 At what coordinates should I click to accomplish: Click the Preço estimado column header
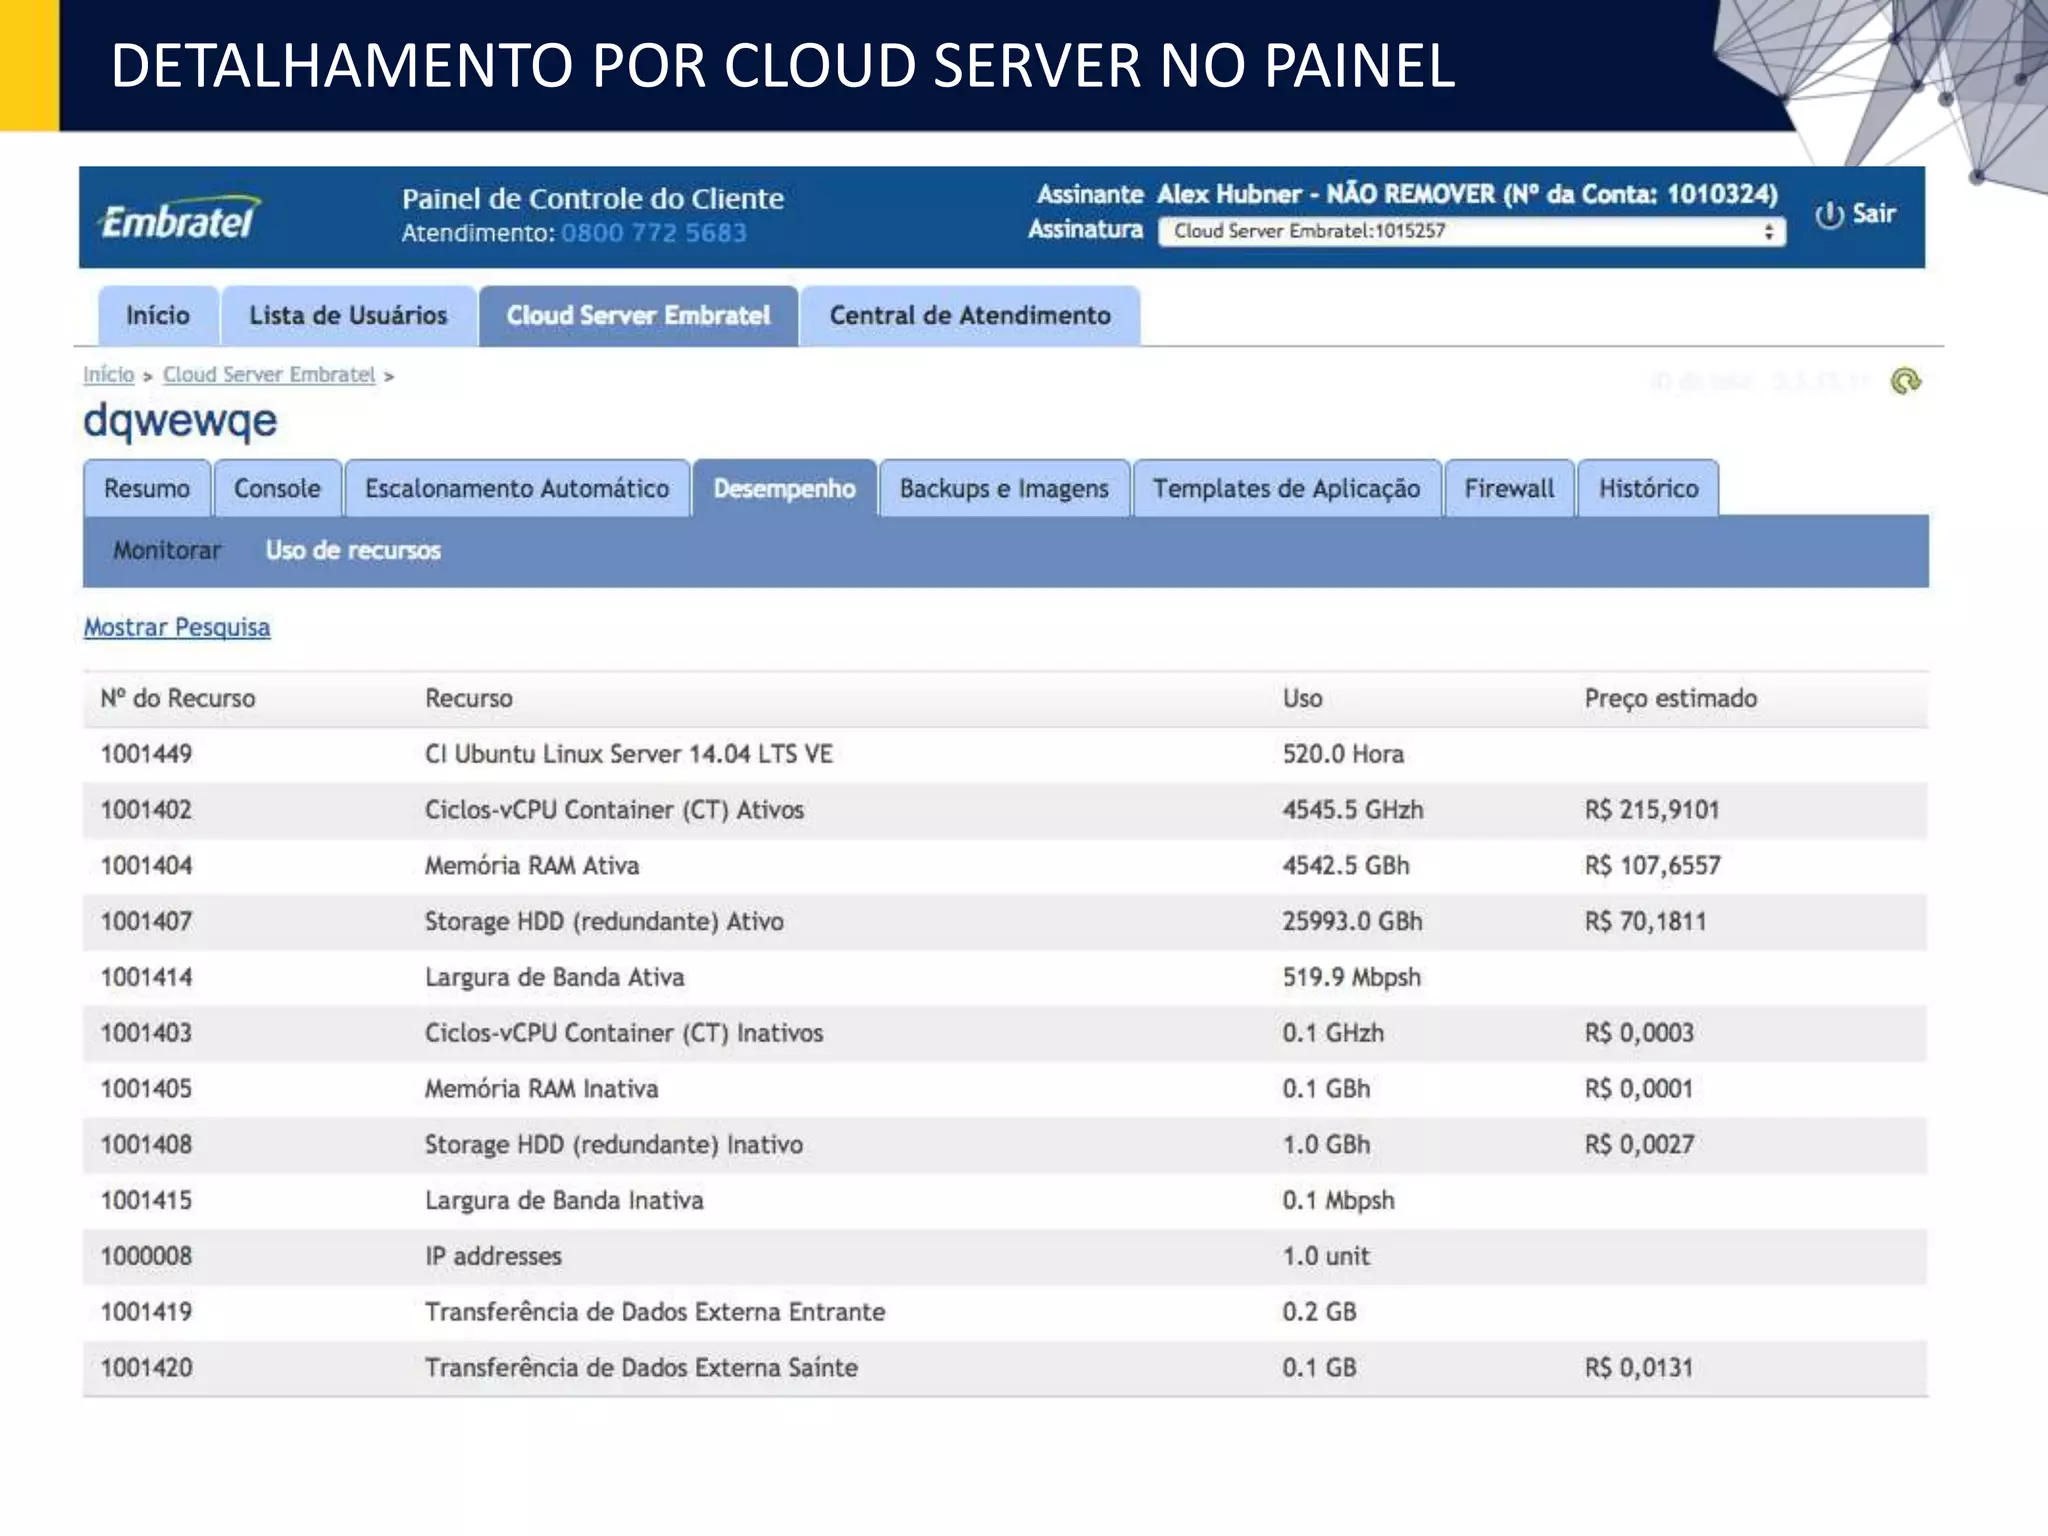pos(1671,698)
